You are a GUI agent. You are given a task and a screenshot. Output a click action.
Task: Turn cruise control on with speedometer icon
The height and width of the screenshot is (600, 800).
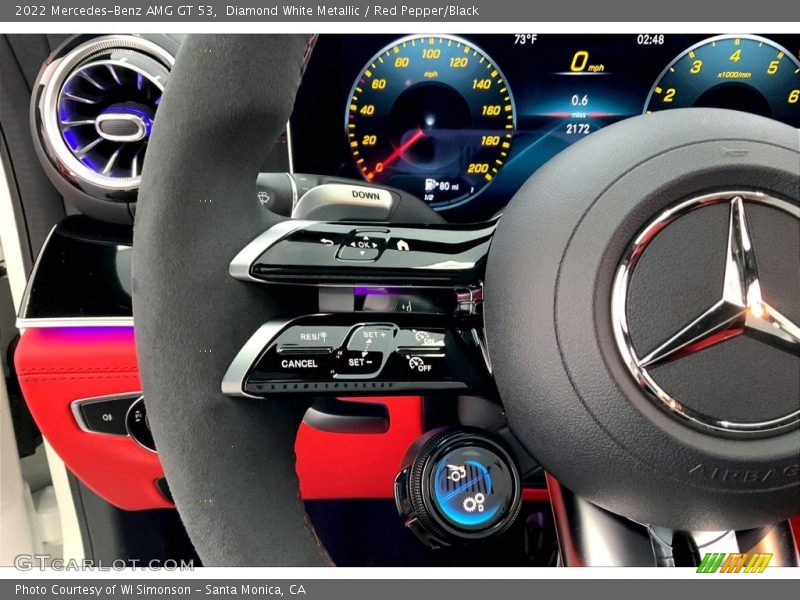coord(428,338)
